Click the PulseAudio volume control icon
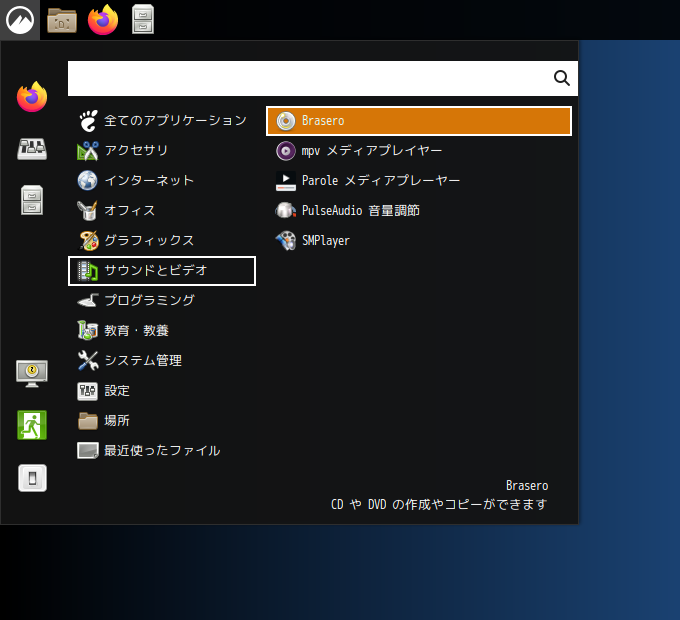 286,211
